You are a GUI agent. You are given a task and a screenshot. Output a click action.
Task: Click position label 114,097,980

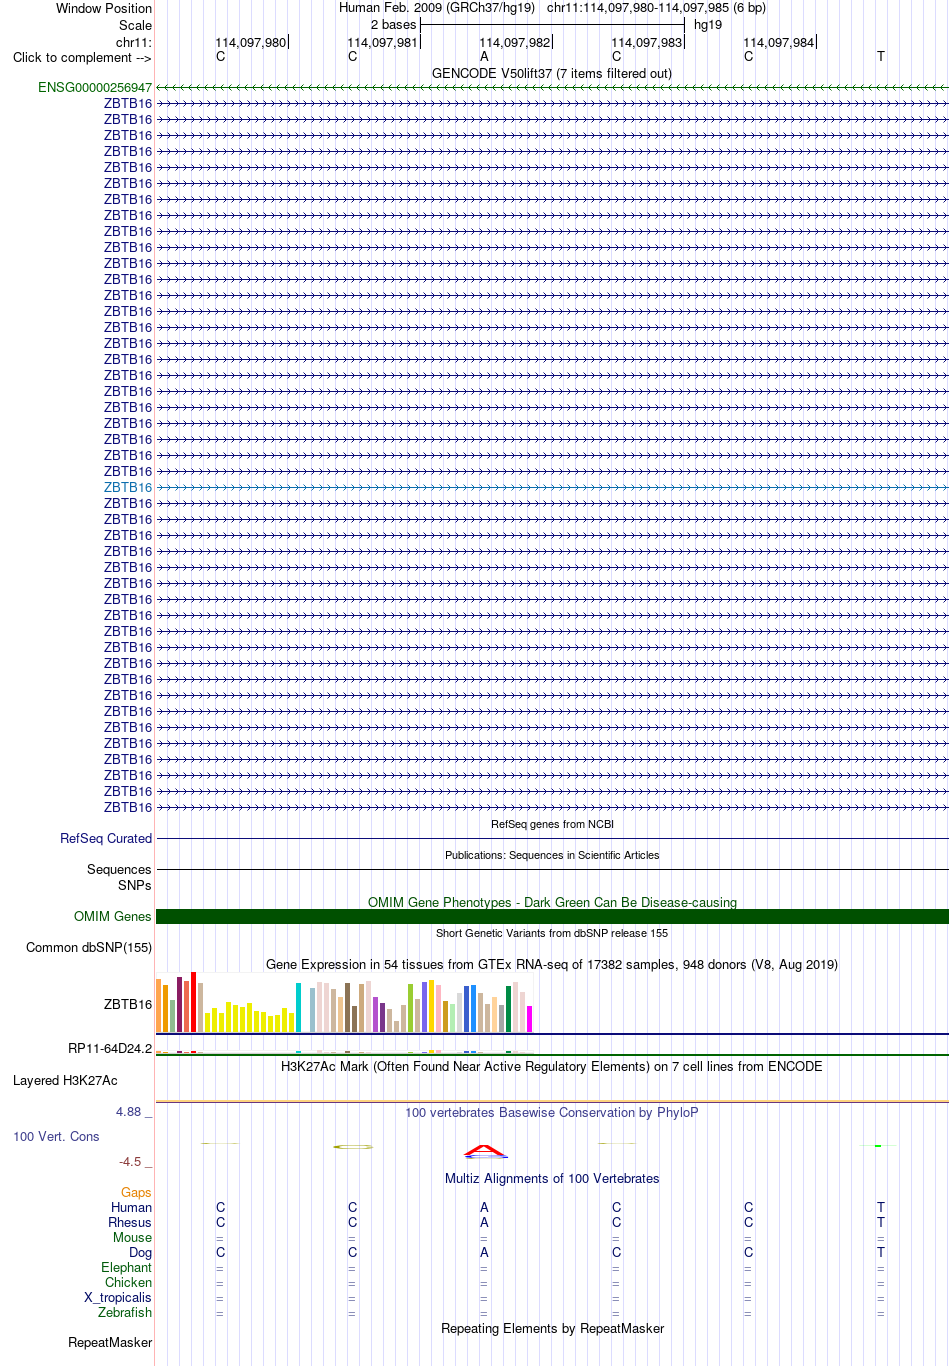coord(250,43)
